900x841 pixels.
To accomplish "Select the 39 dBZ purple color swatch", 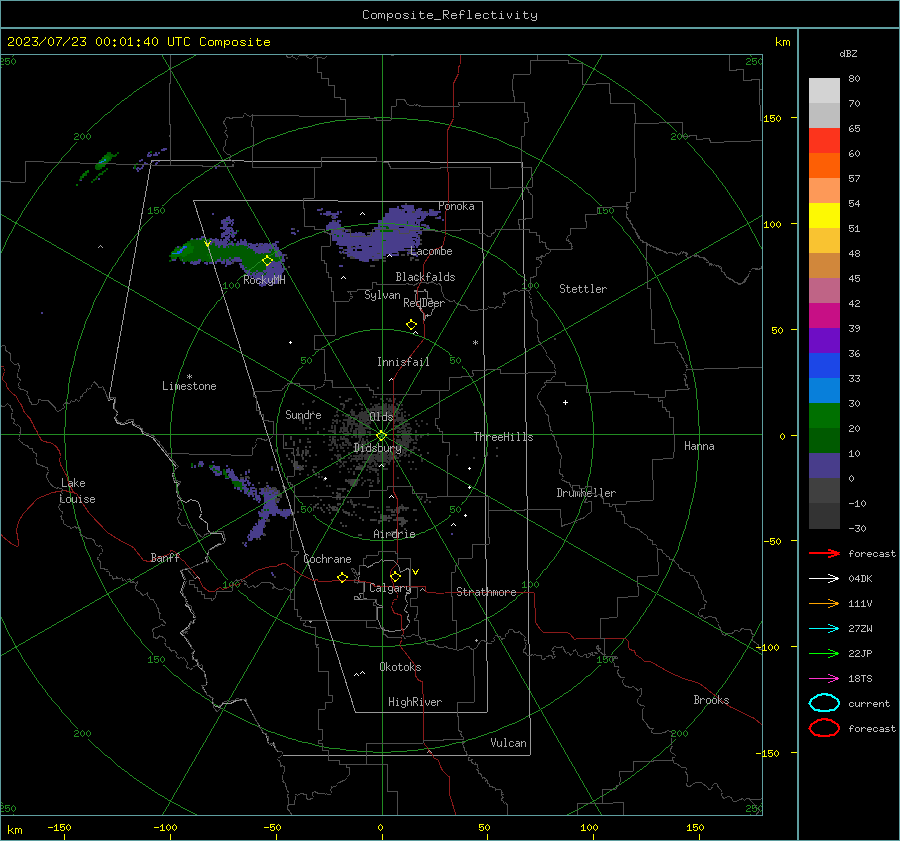I will (x=824, y=340).
